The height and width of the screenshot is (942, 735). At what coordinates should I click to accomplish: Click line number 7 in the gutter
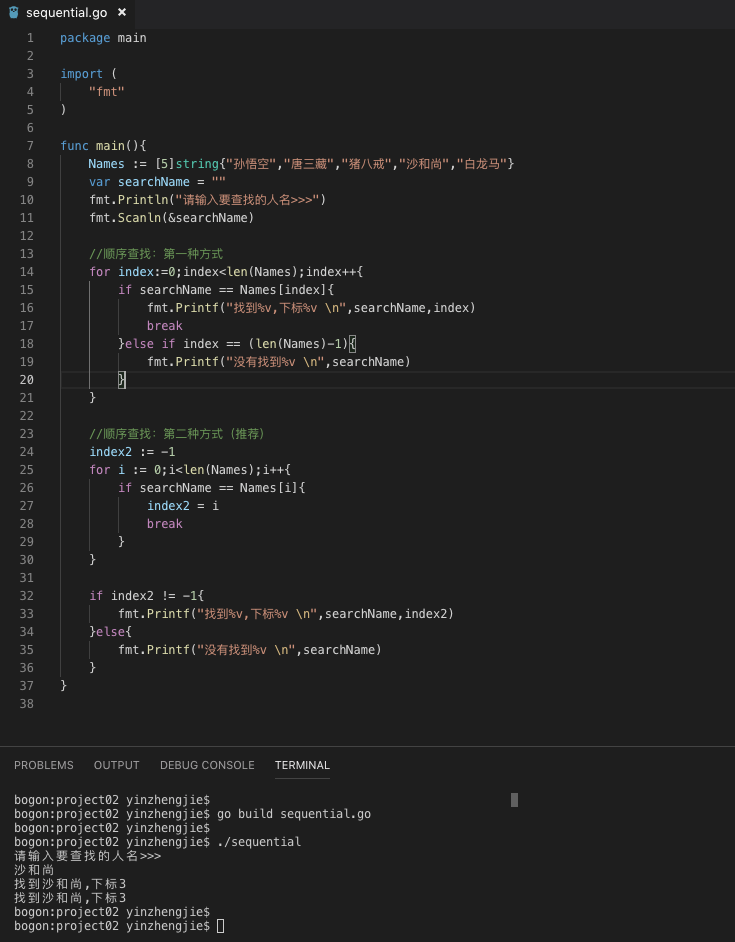point(30,145)
